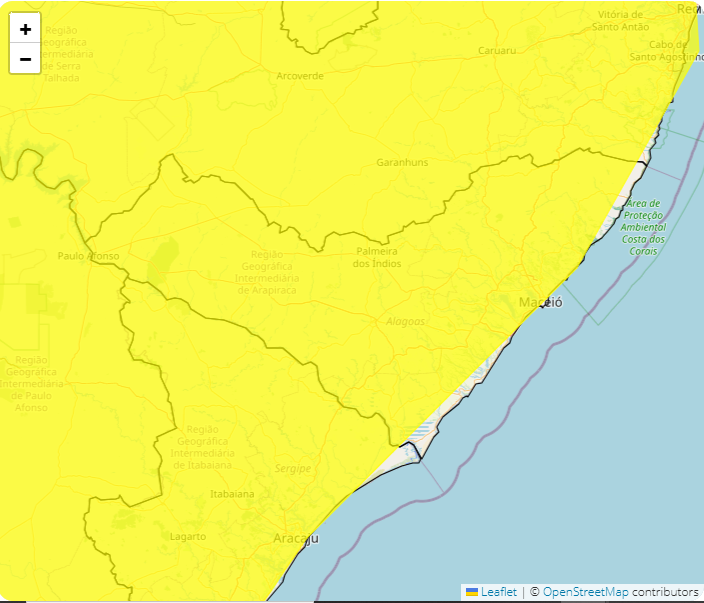Open the OpenStreetMap contributors link
The width and height of the screenshot is (704, 603).
[585, 591]
